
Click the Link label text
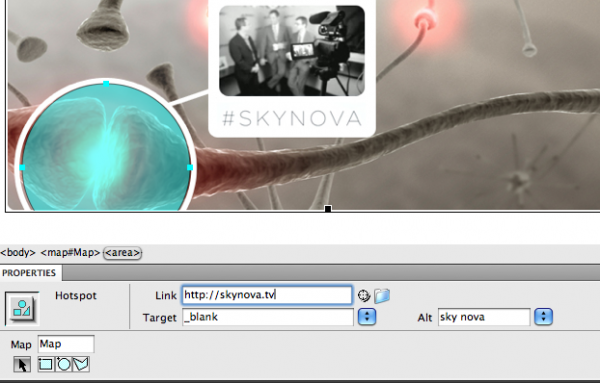click(166, 295)
